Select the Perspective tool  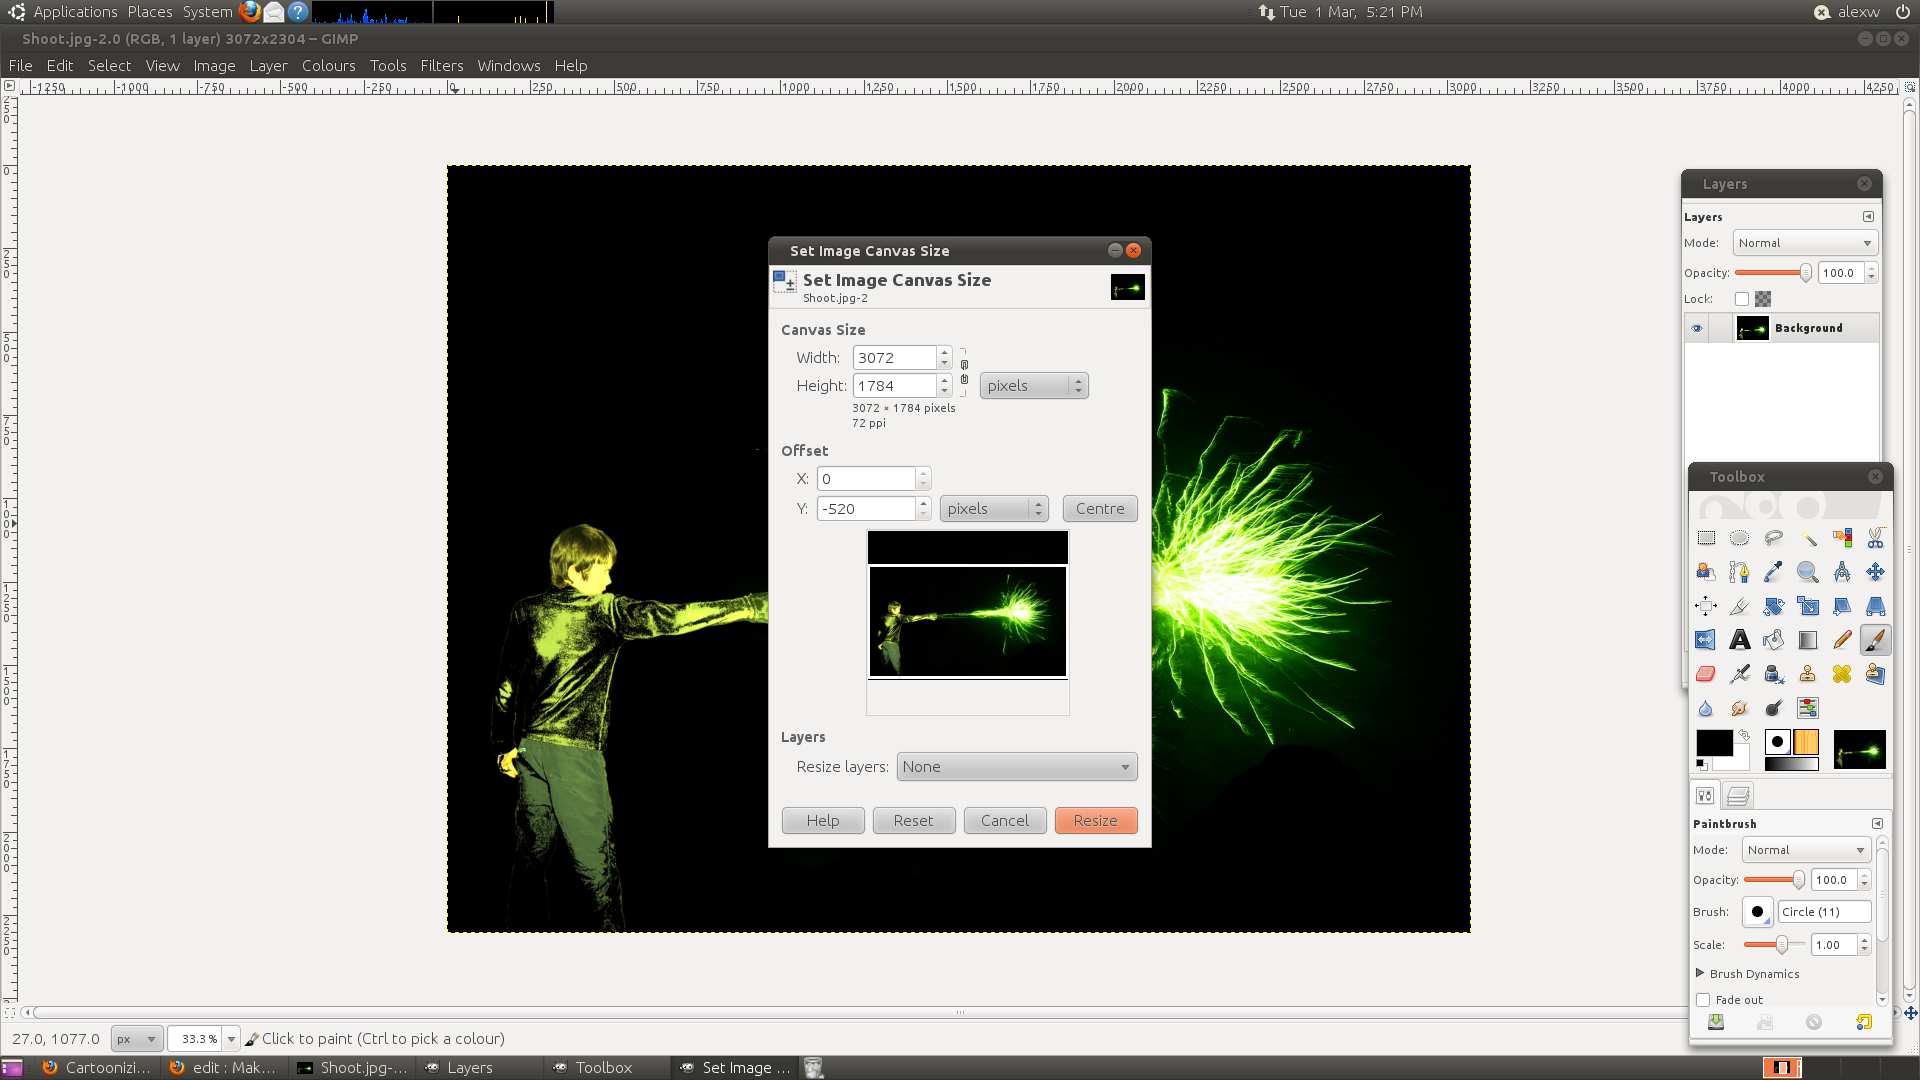point(1876,606)
